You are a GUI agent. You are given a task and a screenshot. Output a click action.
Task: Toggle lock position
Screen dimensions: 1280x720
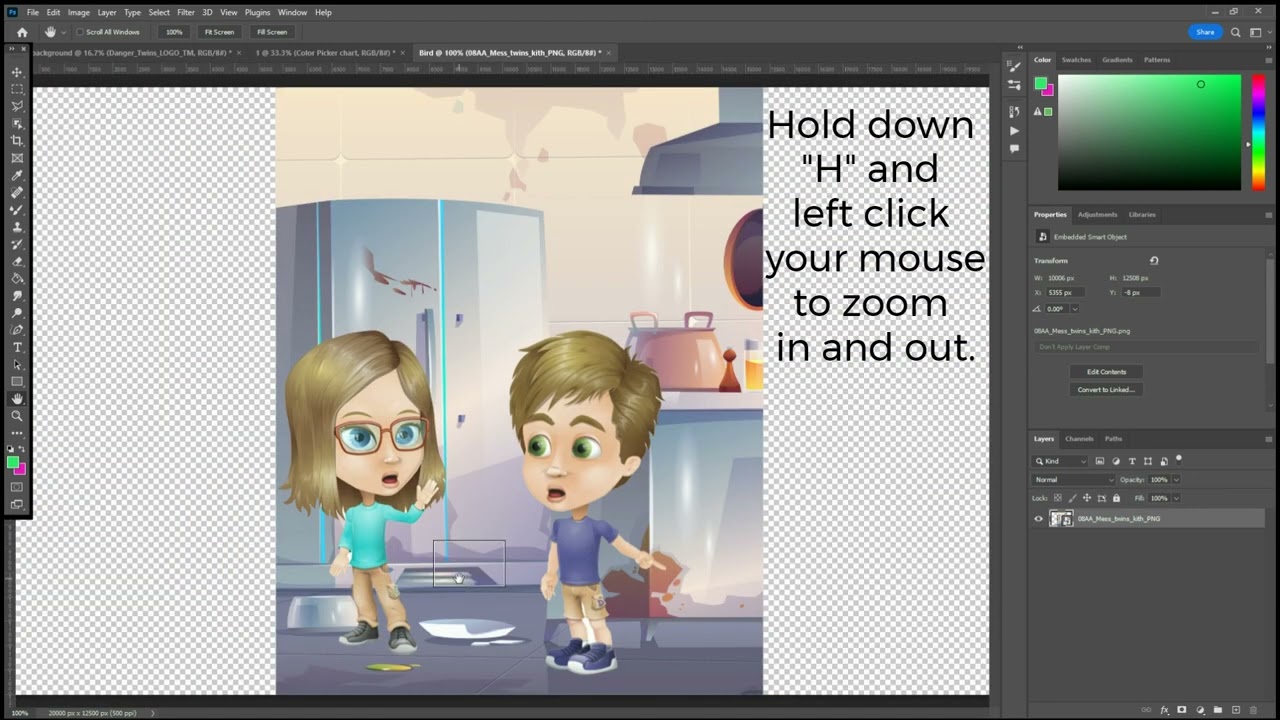(1087, 498)
